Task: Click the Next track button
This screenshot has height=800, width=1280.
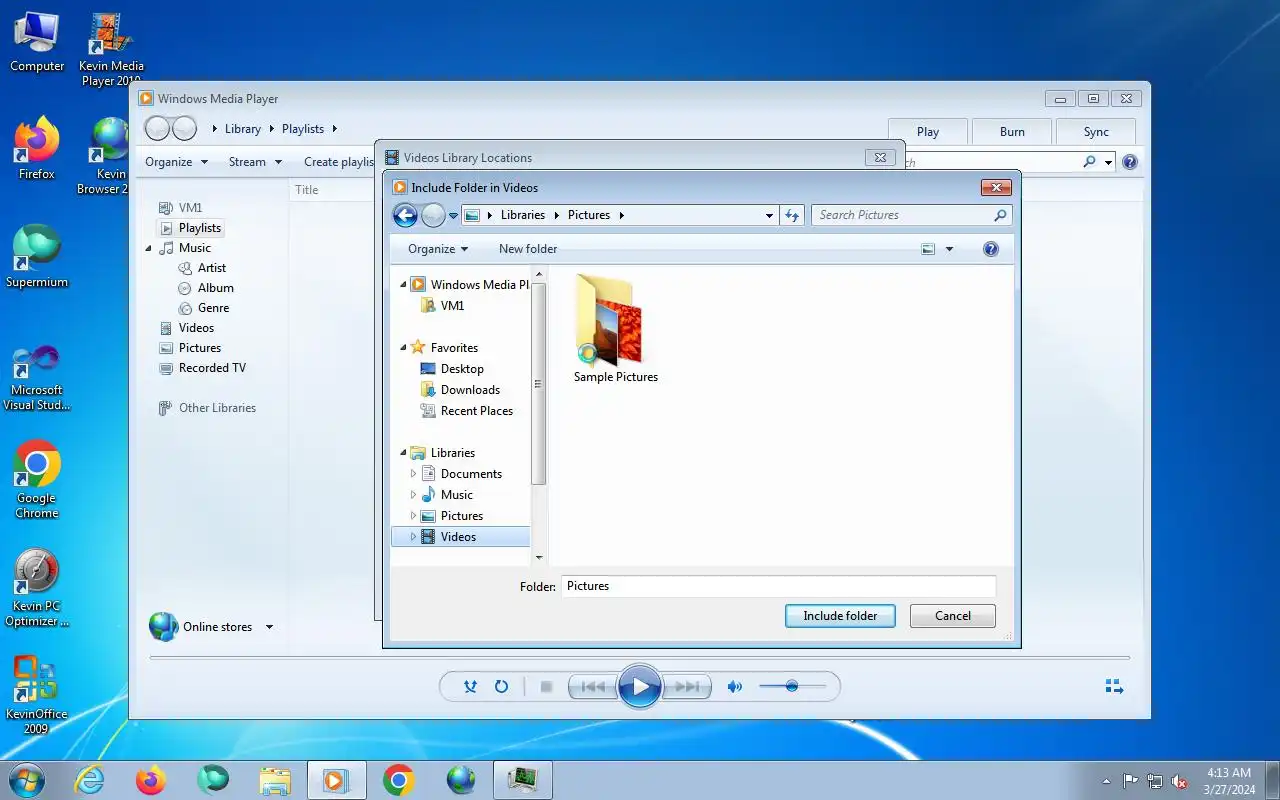Action: [687, 687]
